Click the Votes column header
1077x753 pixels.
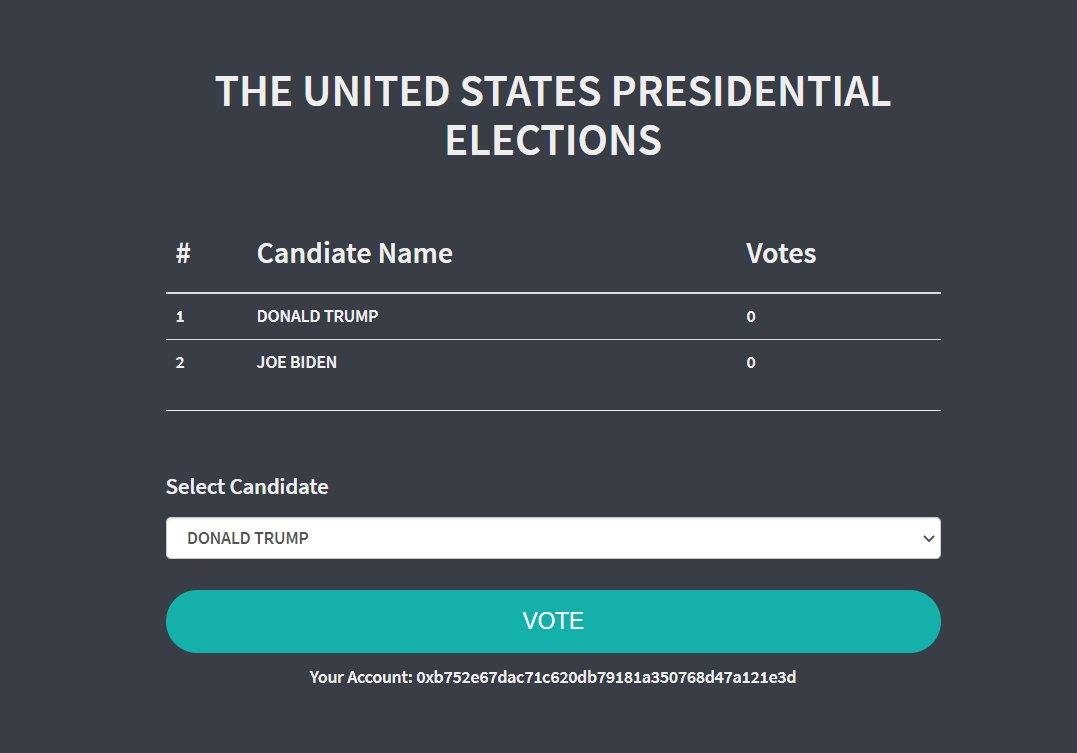coord(781,253)
